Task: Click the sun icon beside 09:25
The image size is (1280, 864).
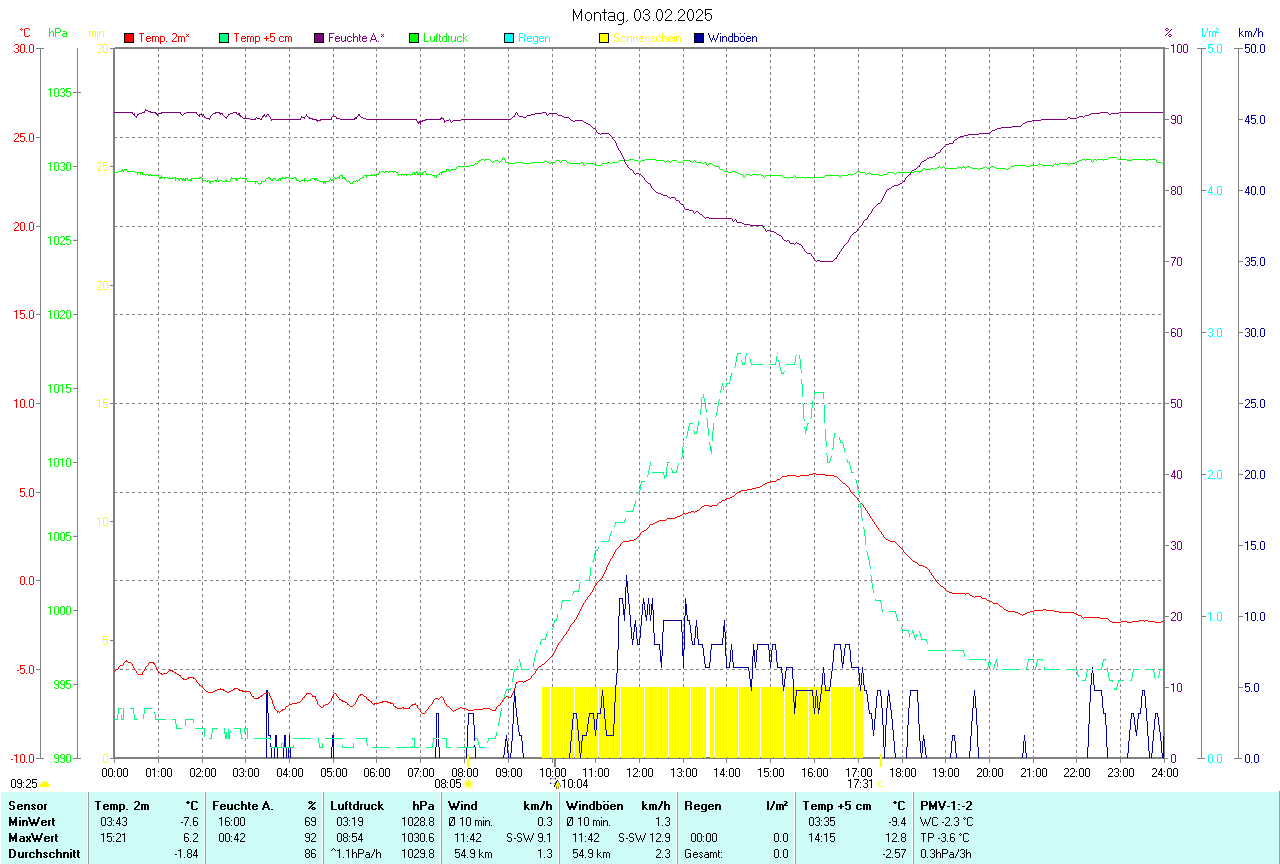Action: point(44,785)
